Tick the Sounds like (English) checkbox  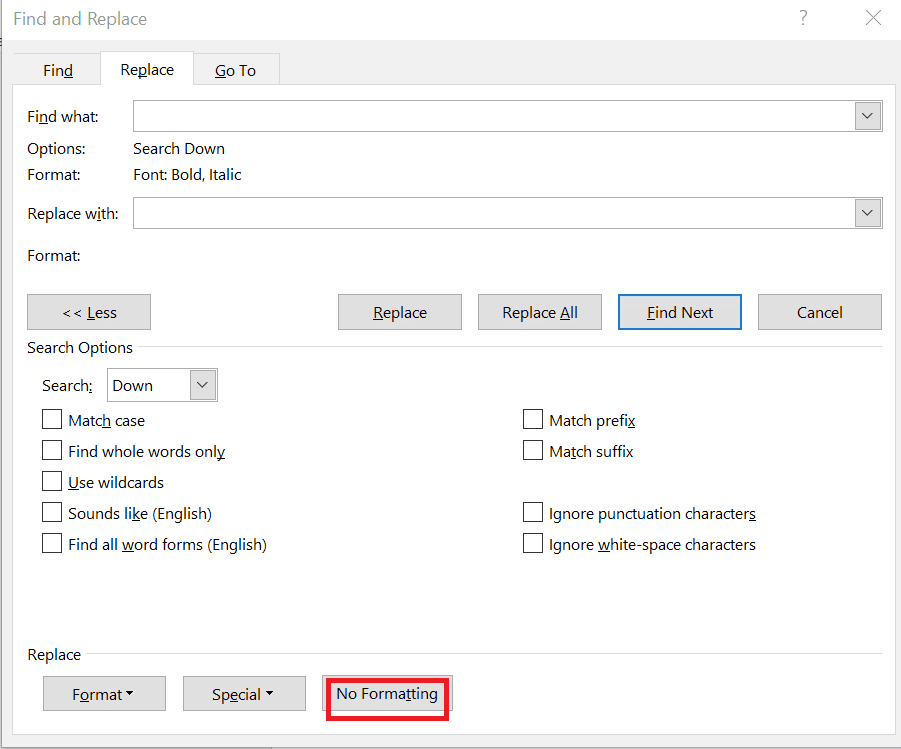coord(52,513)
